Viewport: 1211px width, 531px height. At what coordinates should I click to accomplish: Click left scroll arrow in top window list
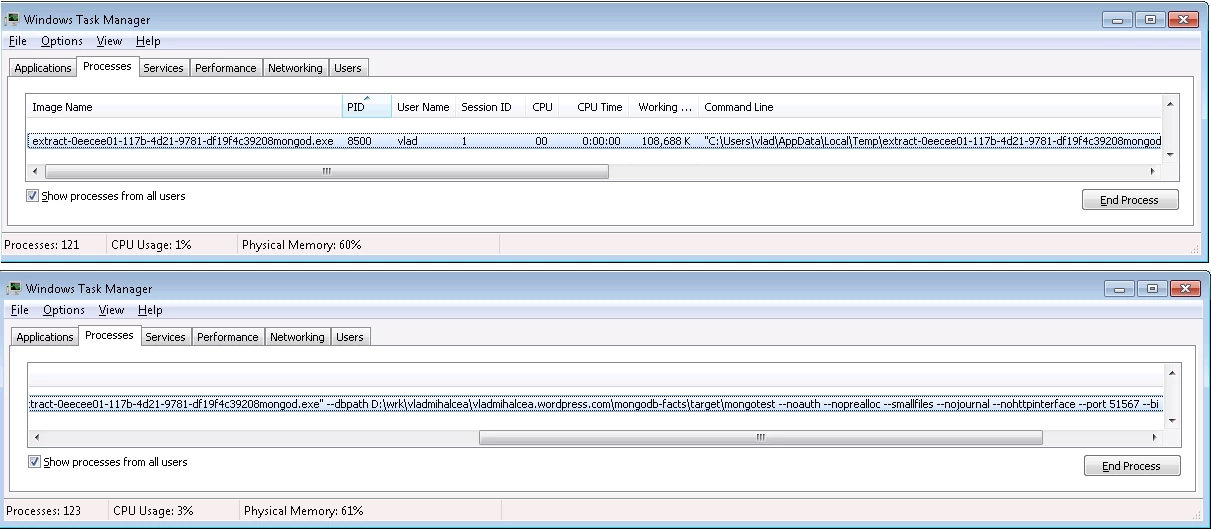tap(36, 172)
